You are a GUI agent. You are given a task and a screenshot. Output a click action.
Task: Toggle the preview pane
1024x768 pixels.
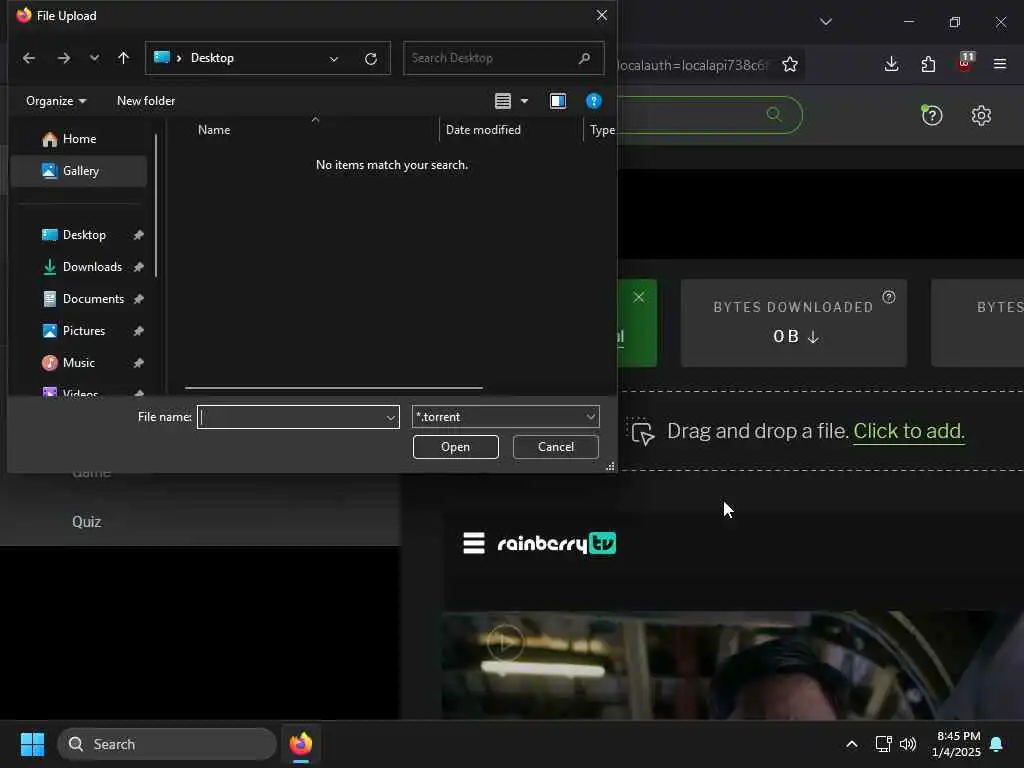558,101
